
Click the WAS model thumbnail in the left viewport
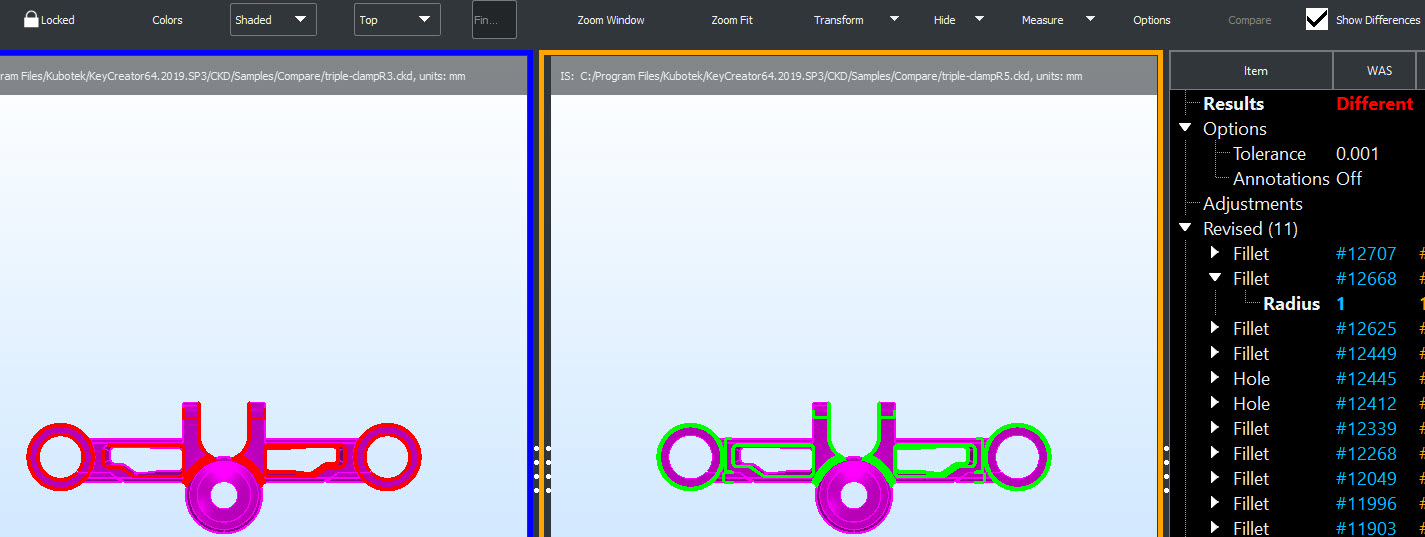click(223, 470)
